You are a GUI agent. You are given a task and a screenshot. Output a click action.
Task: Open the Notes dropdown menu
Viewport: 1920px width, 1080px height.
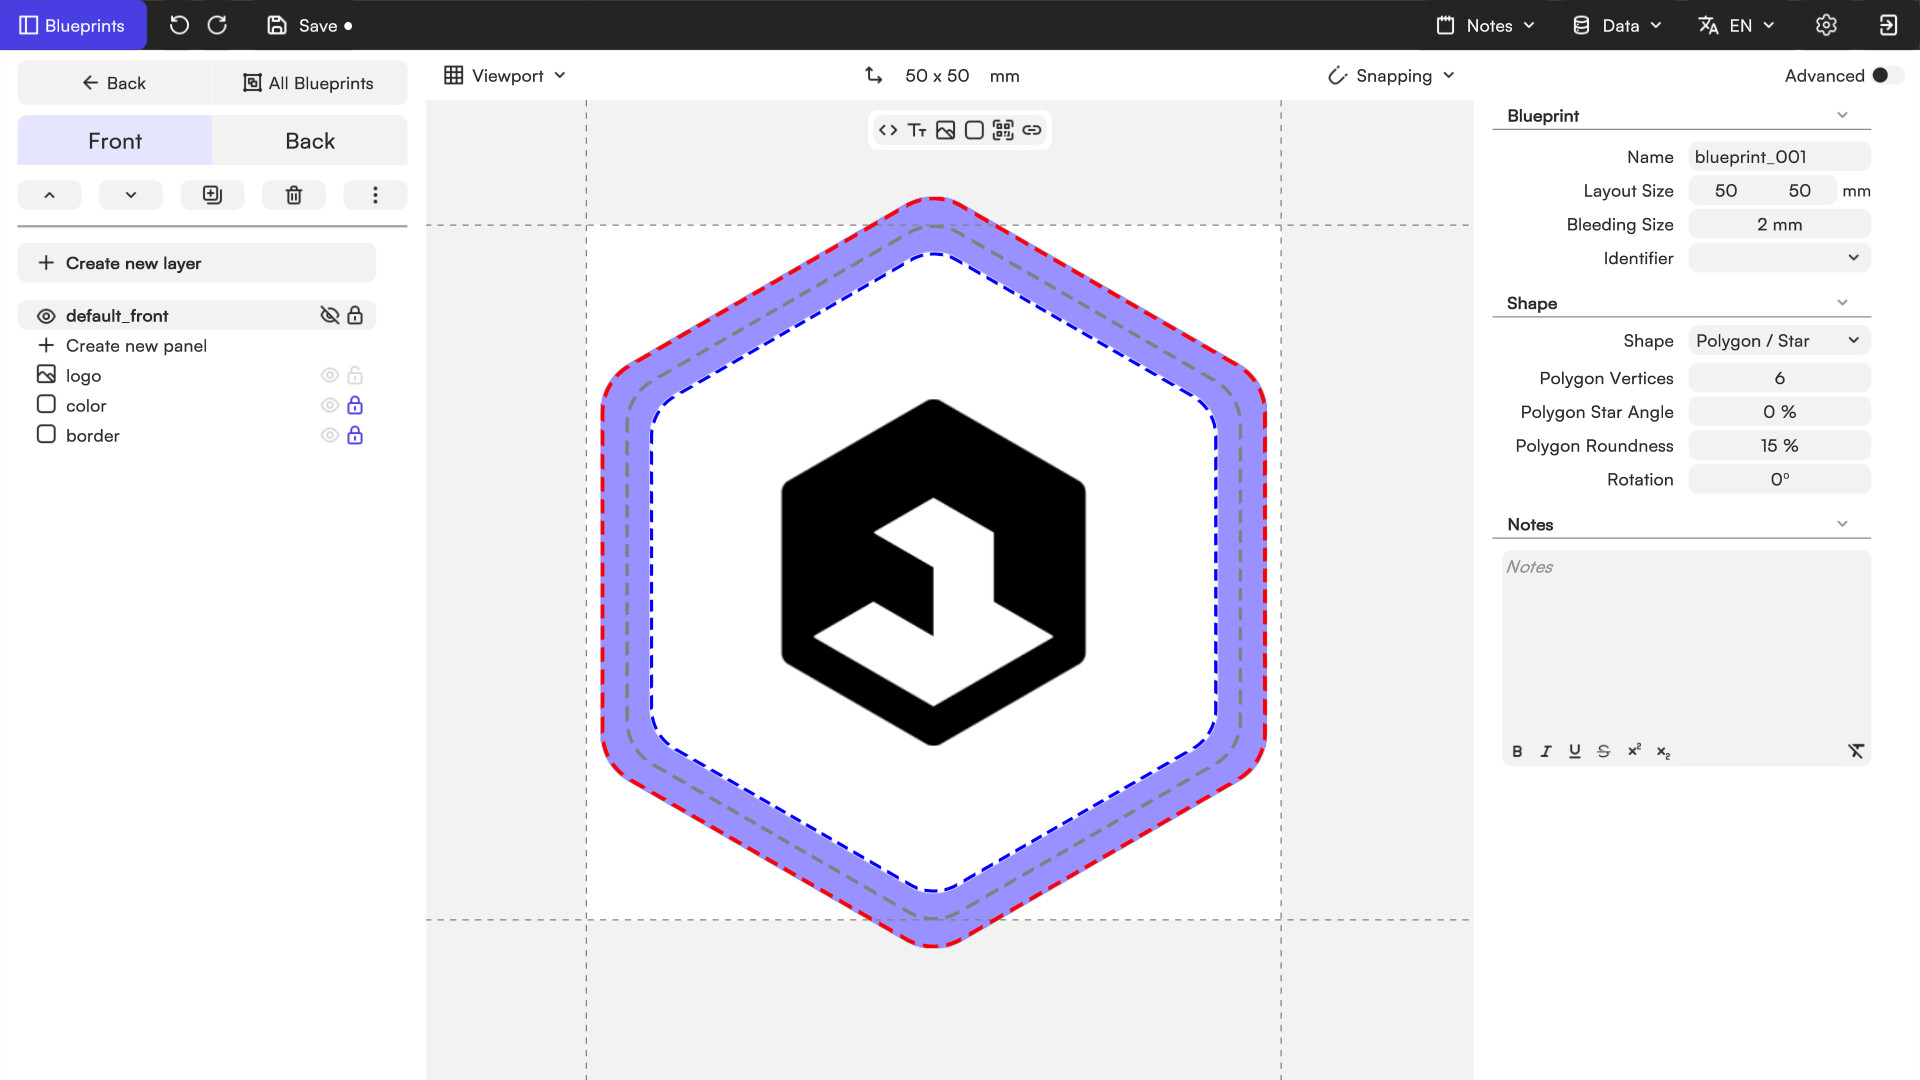(1485, 25)
